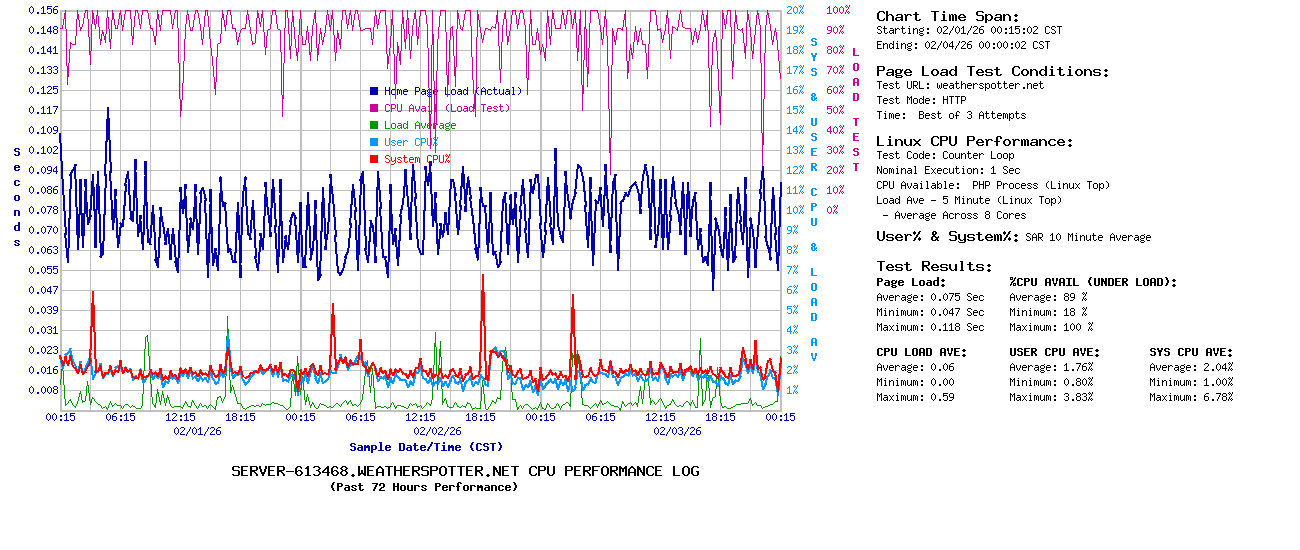Click the green Load Average legend swatch
This screenshot has height=550, width=1300.
[x=374, y=125]
